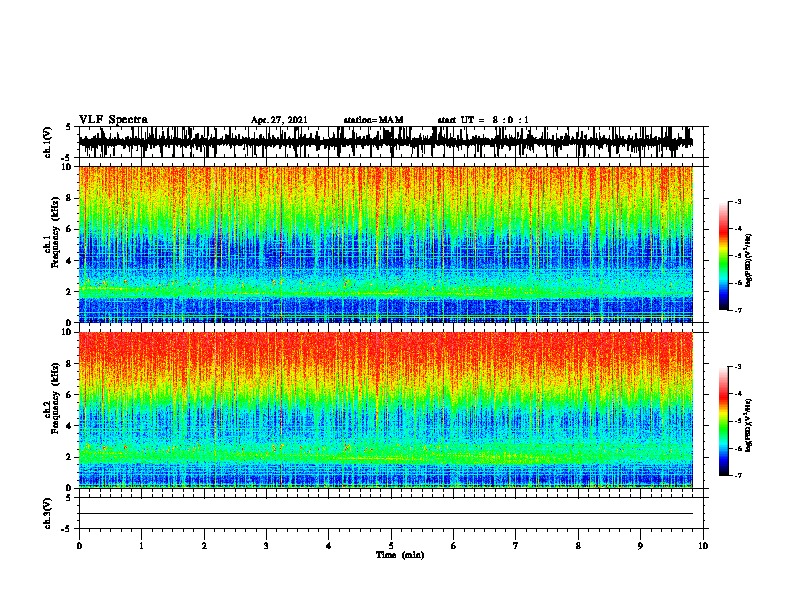Click the flat ch.3 voltage trace line

[x=385, y=514]
